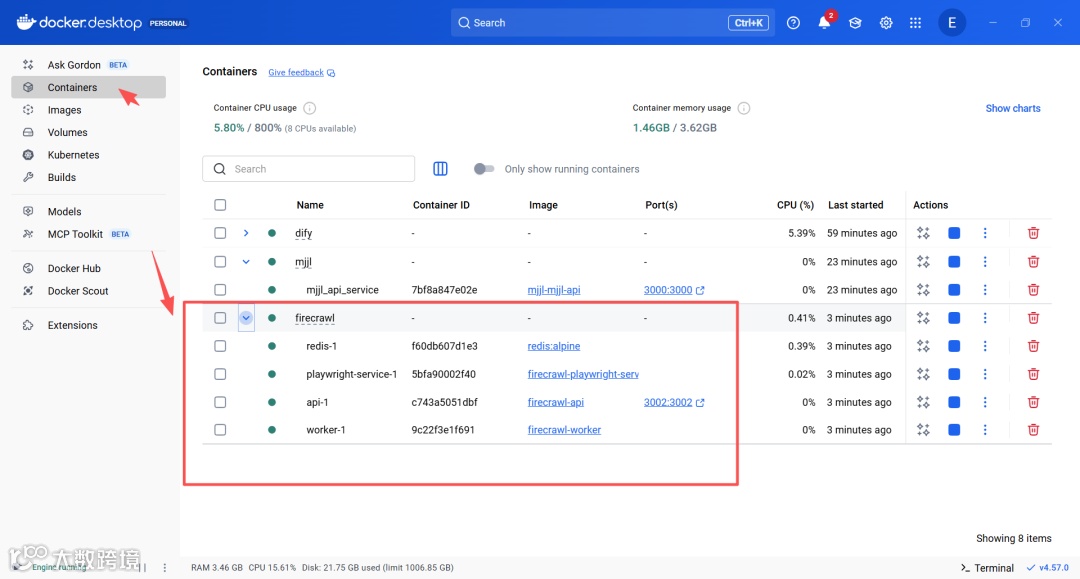Focus the containers Search field
This screenshot has height=579, width=1080.
coord(309,169)
